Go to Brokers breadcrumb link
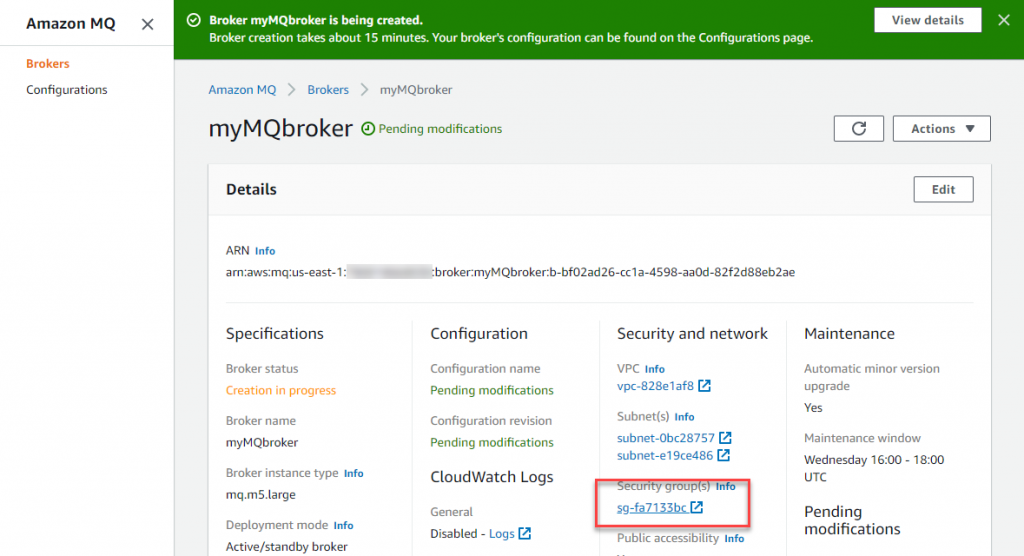Screen dimensions: 1024x556 (328, 90)
